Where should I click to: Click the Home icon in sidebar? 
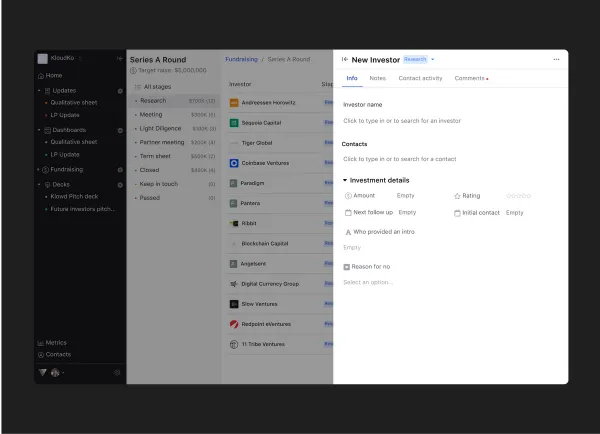(x=41, y=76)
